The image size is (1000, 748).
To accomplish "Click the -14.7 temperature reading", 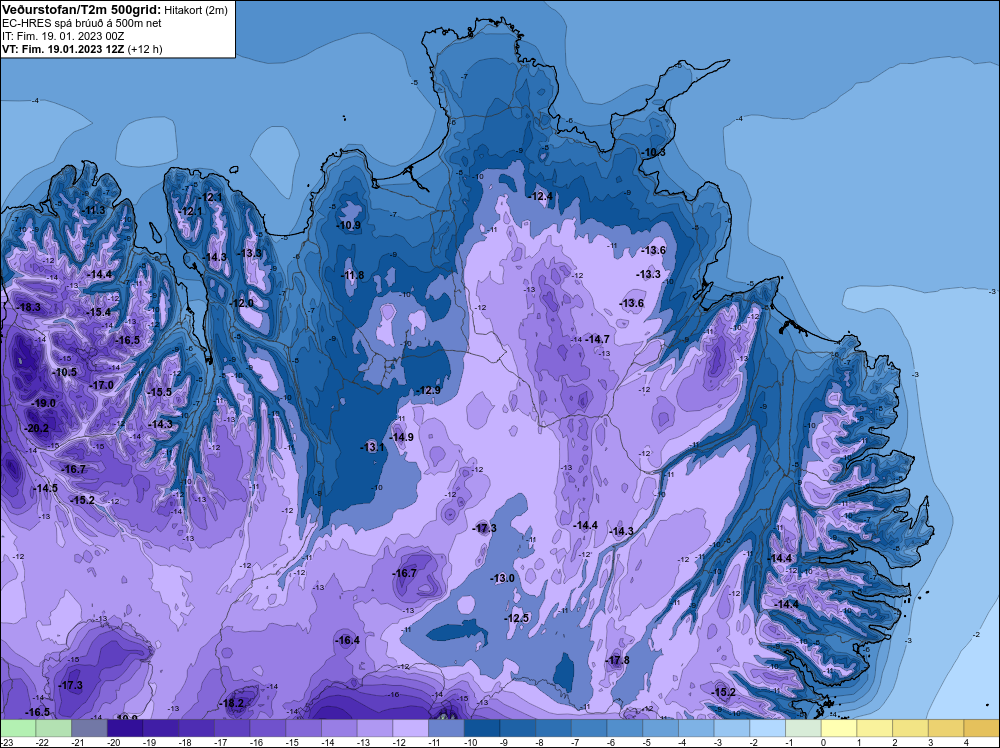I will [x=598, y=339].
